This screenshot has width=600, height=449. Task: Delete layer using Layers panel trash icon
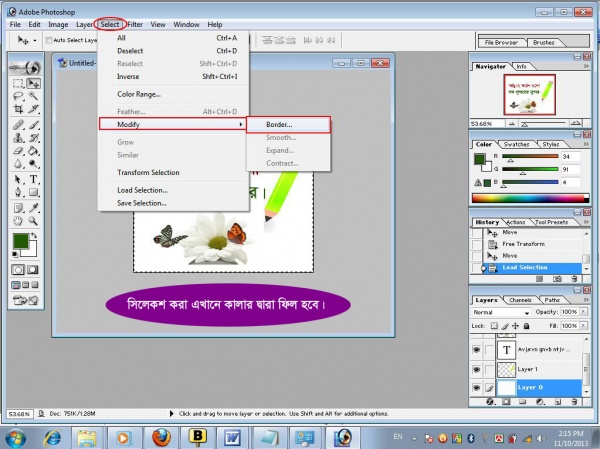[x=574, y=402]
